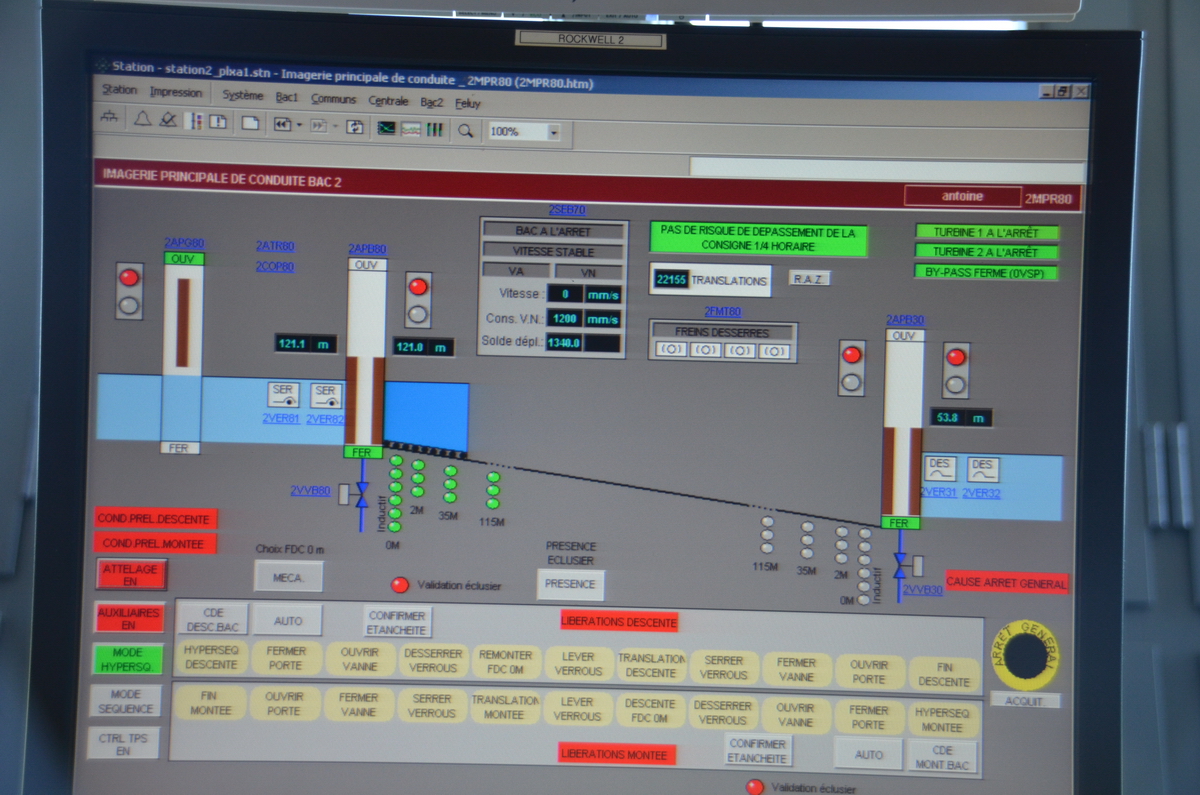Open the Système menu
Image resolution: width=1200 pixels, height=795 pixels.
pos(243,96)
